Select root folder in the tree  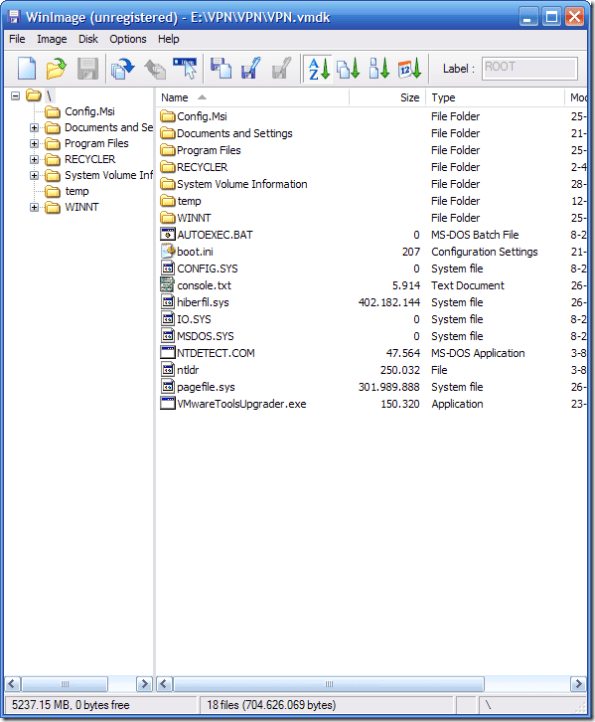[x=48, y=96]
